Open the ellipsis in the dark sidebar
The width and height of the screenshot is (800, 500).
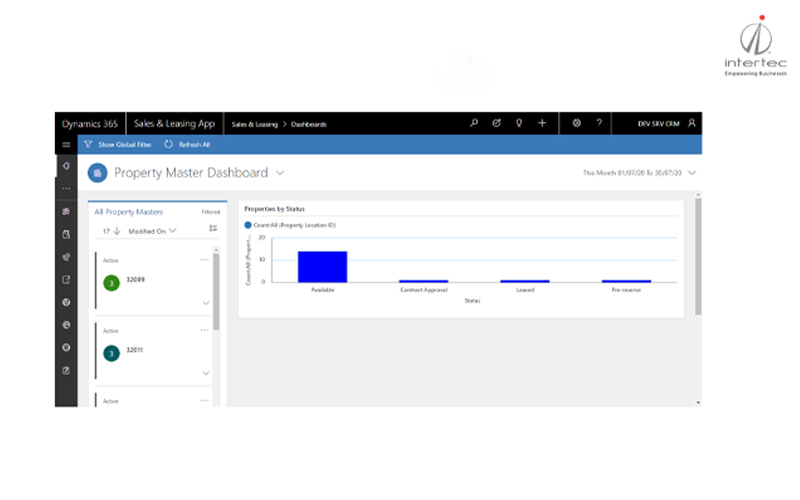[x=66, y=188]
